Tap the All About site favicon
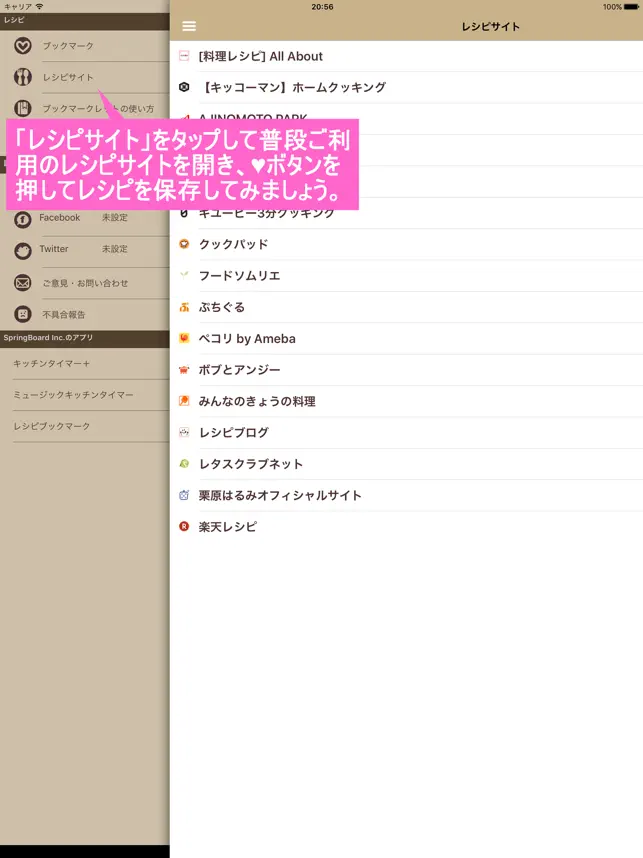The width and height of the screenshot is (643, 858). pyautogui.click(x=184, y=56)
